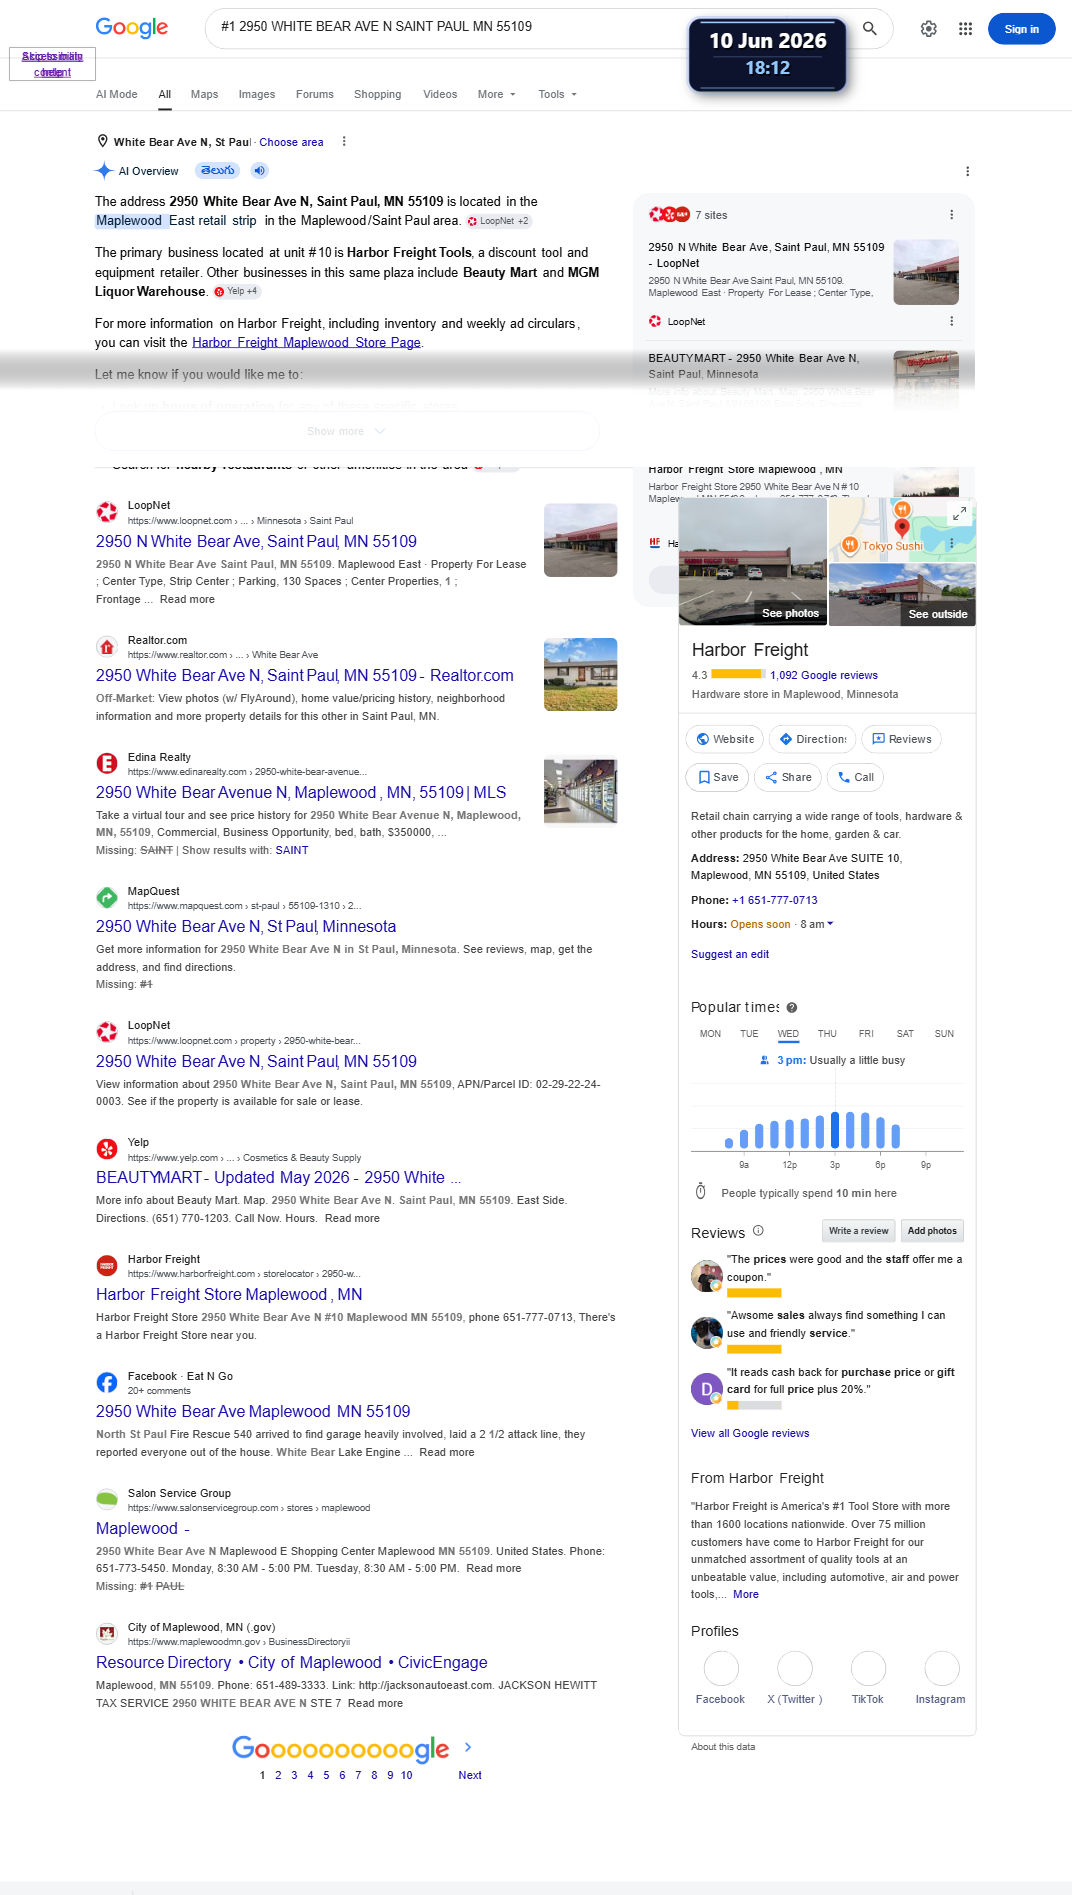Open the location options three-dot menu
Viewport: 1081px width, 1895px height.
click(x=344, y=141)
